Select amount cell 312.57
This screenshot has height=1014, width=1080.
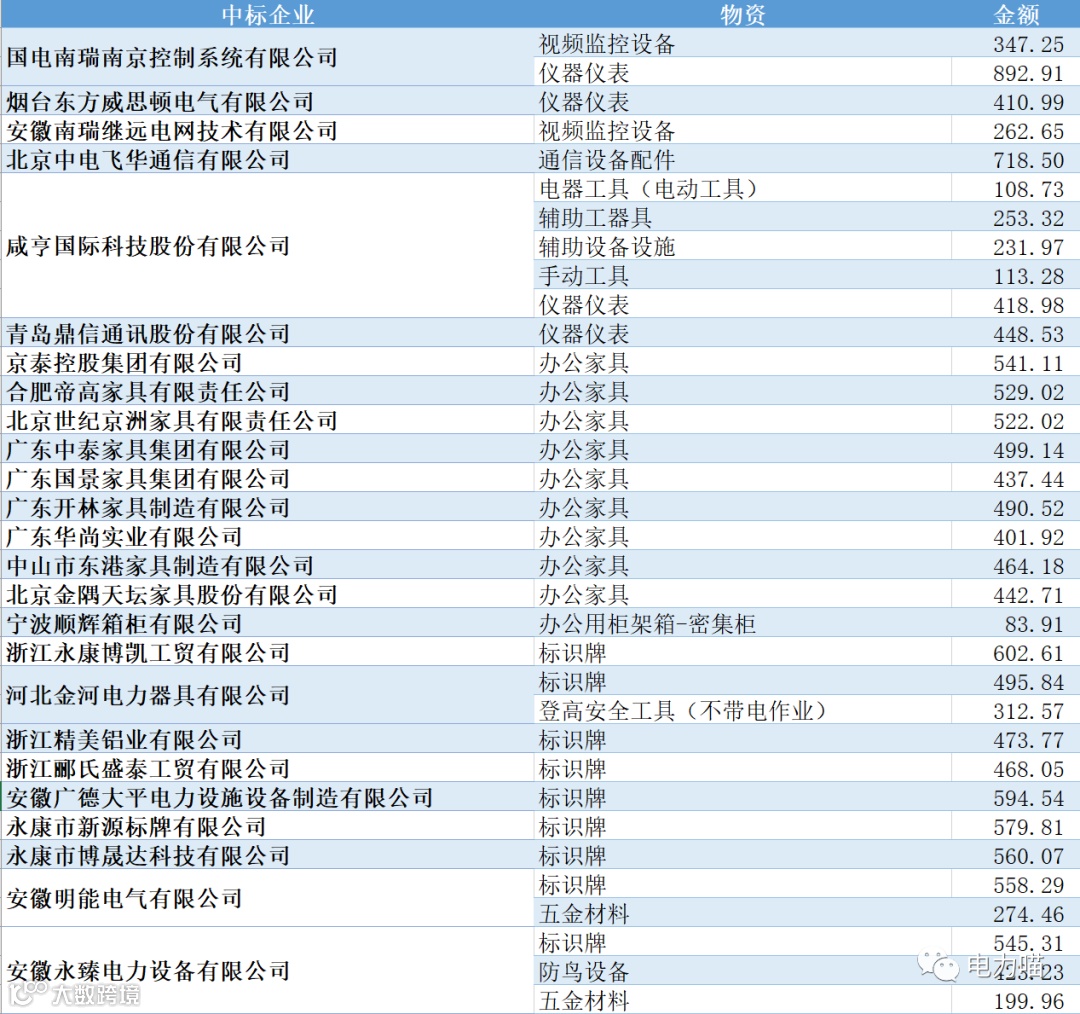[1015, 710]
